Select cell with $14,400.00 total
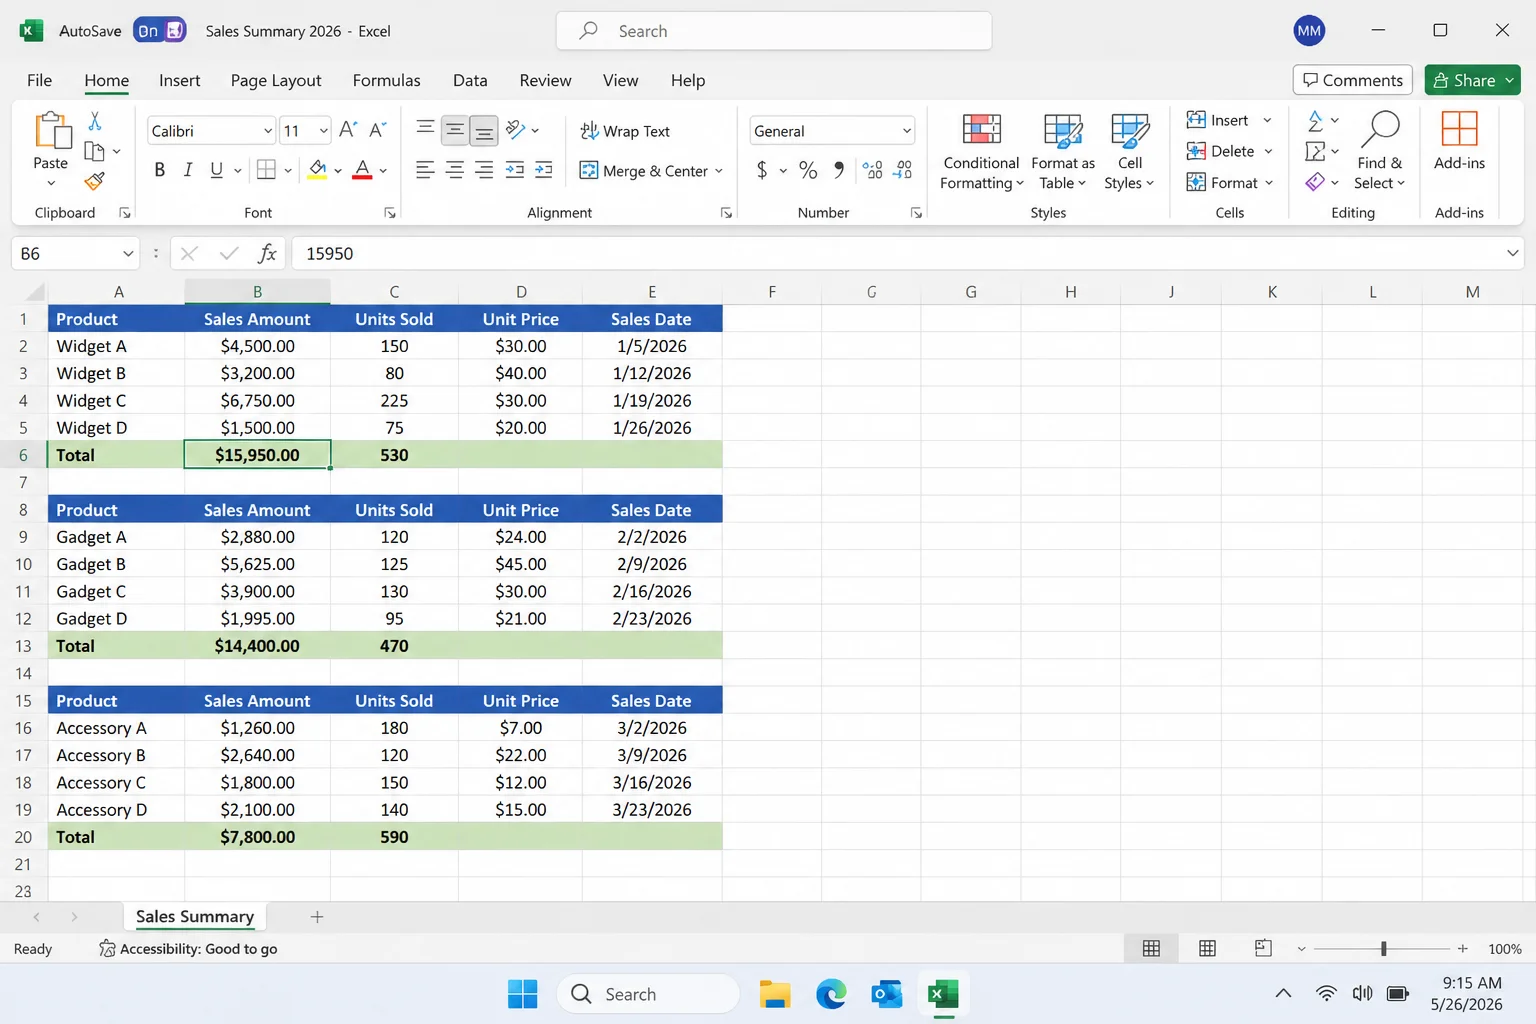This screenshot has height=1024, width=1536. click(257, 646)
